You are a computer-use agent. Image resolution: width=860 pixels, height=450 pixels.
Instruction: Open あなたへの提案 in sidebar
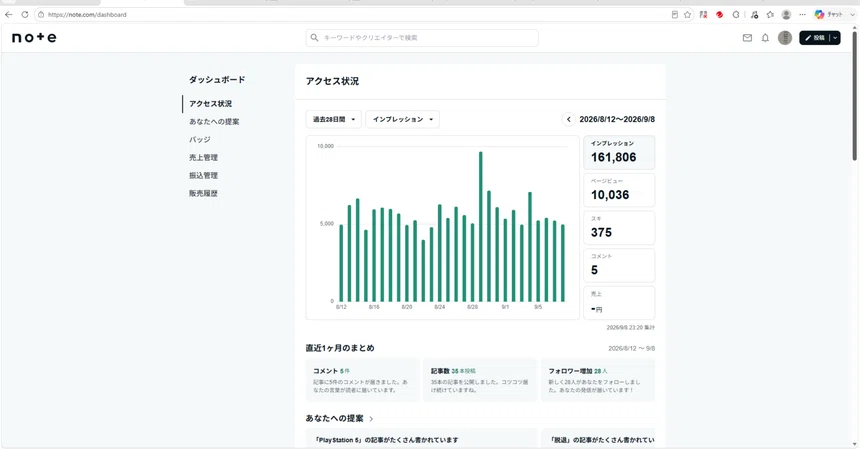click(x=214, y=122)
